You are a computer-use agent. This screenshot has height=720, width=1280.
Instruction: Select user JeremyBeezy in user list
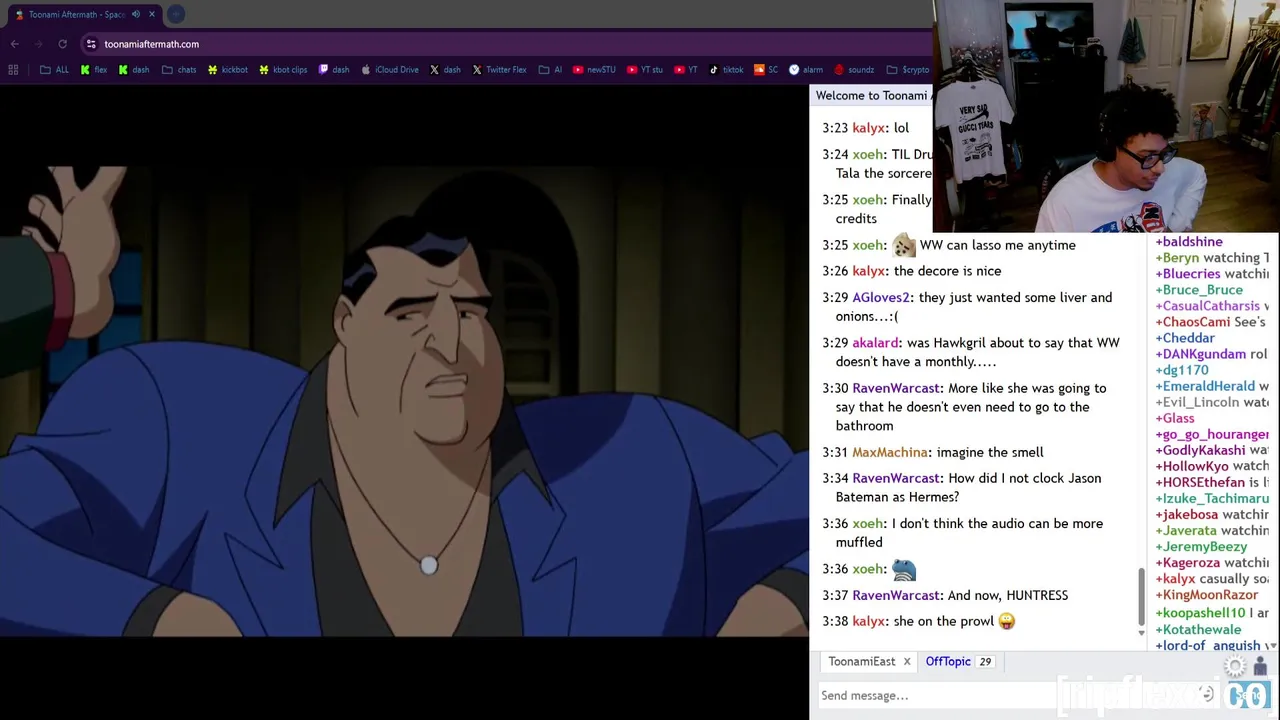click(1201, 546)
